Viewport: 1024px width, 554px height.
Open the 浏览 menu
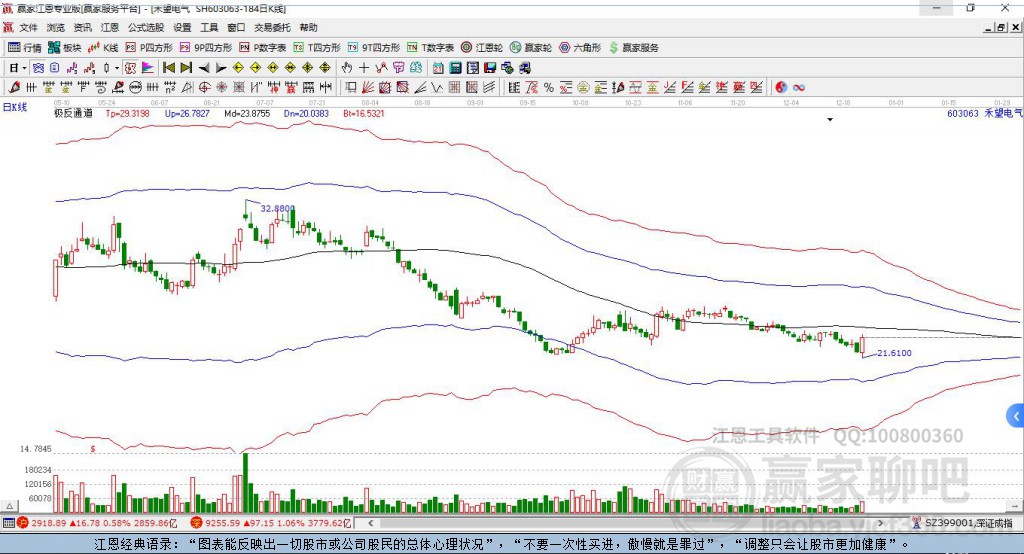(56, 27)
